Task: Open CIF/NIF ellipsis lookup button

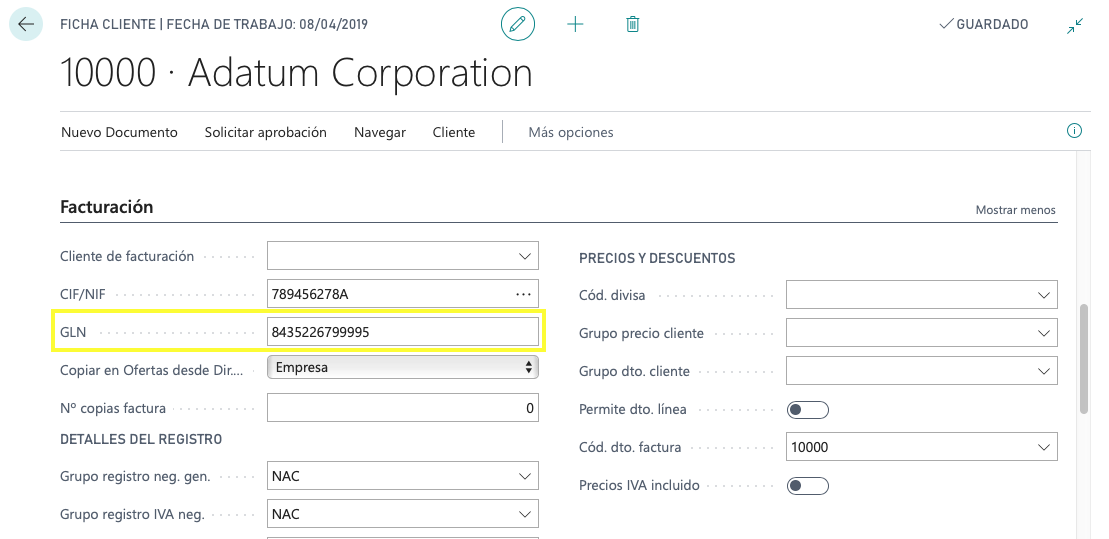Action: pos(523,294)
